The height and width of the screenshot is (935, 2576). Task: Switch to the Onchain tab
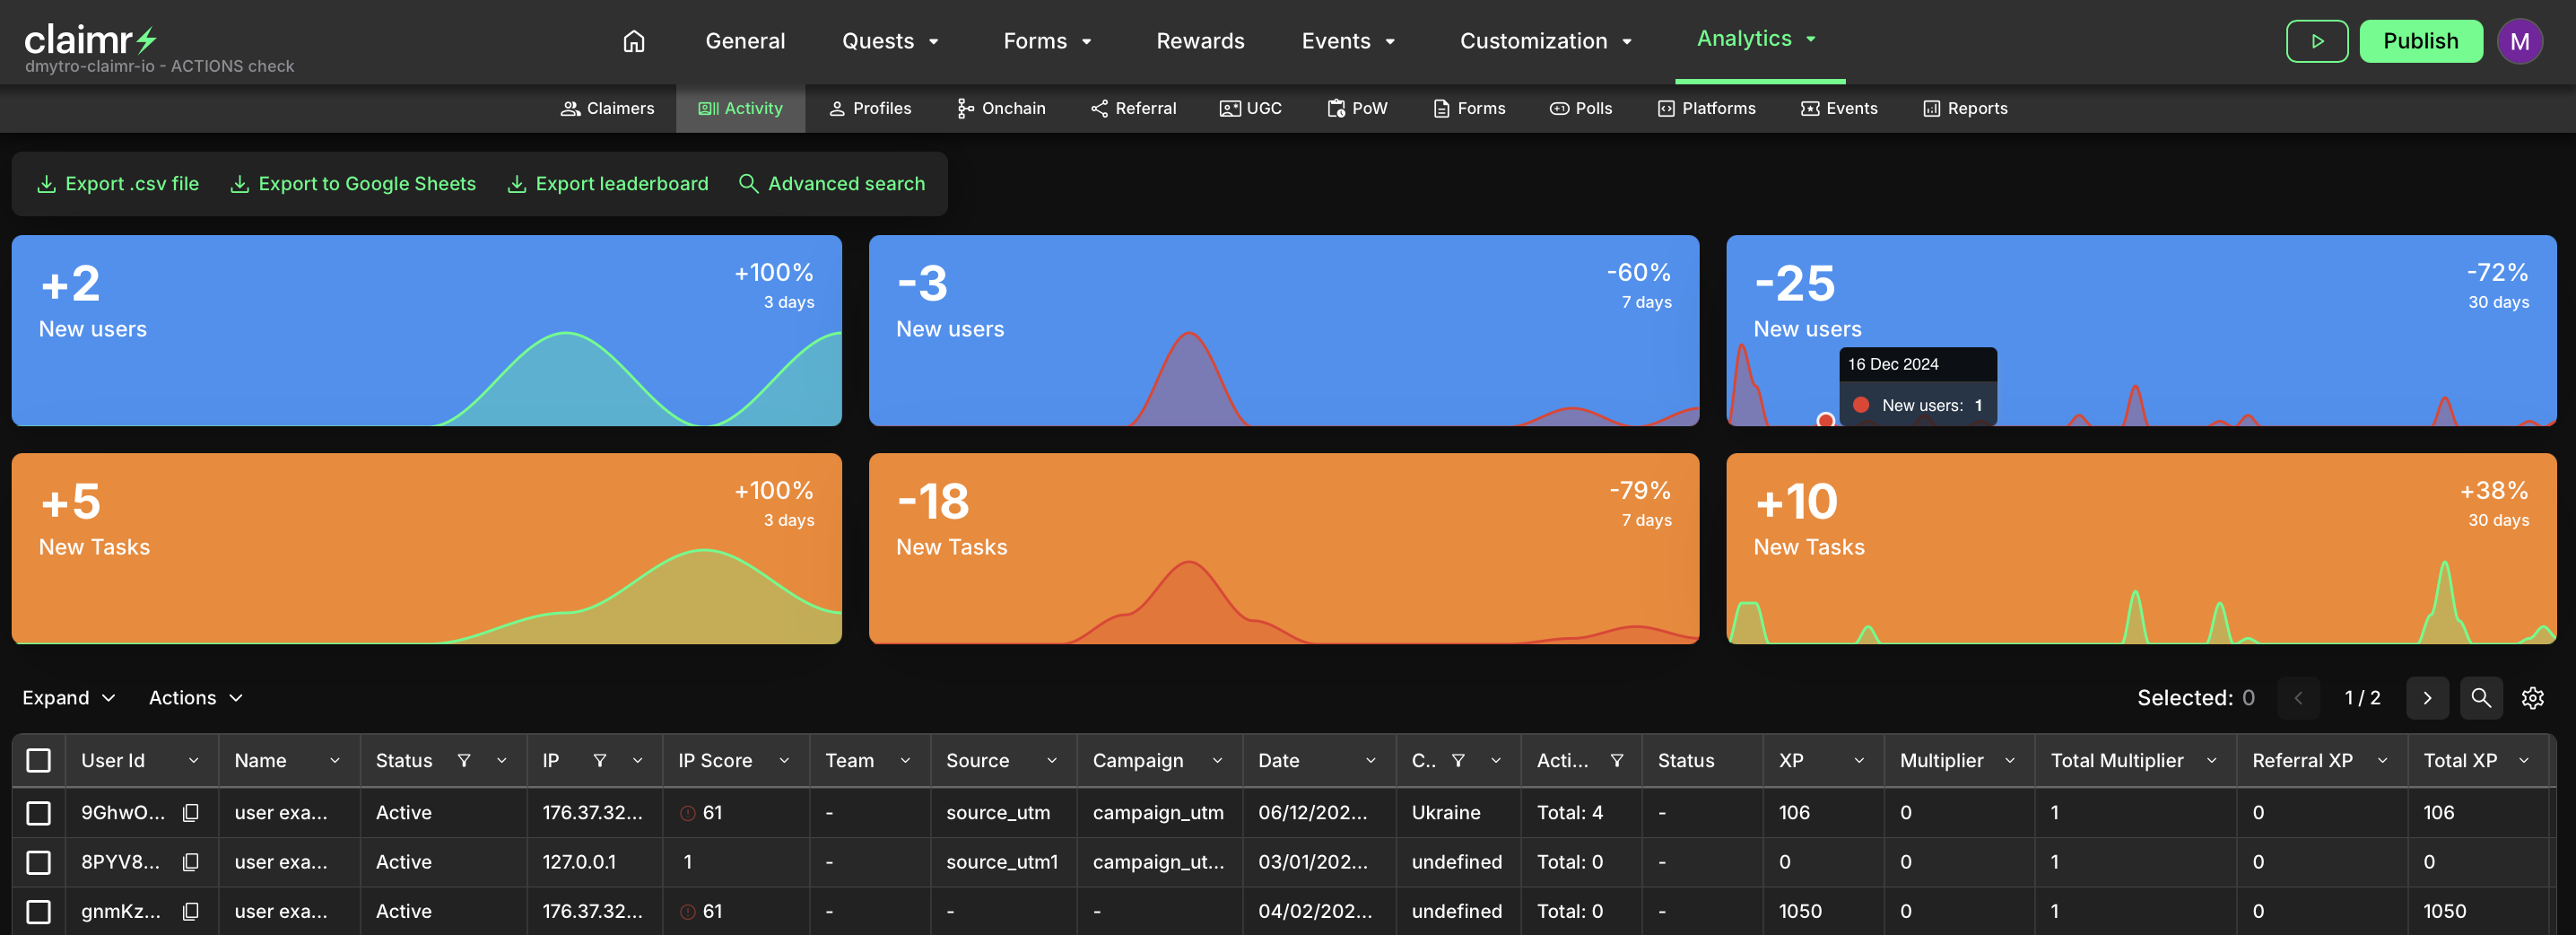[1001, 108]
